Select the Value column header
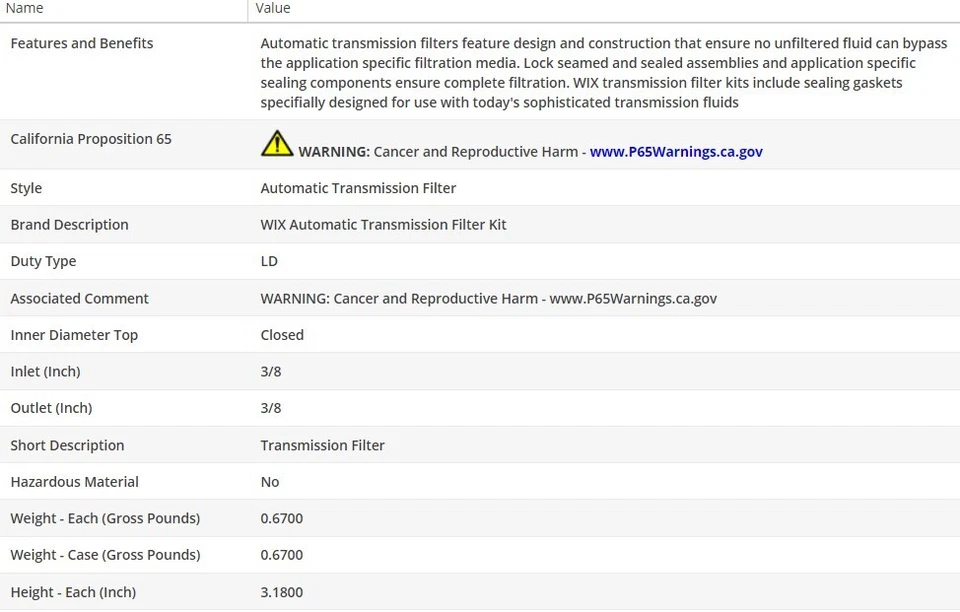Screen dimensions: 960x612 pyautogui.click(x=273, y=8)
